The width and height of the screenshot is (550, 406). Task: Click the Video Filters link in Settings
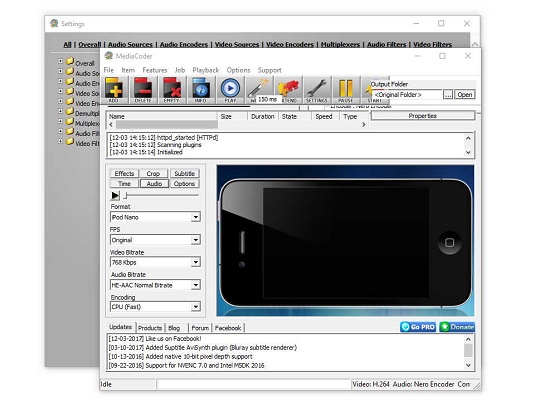[x=432, y=45]
